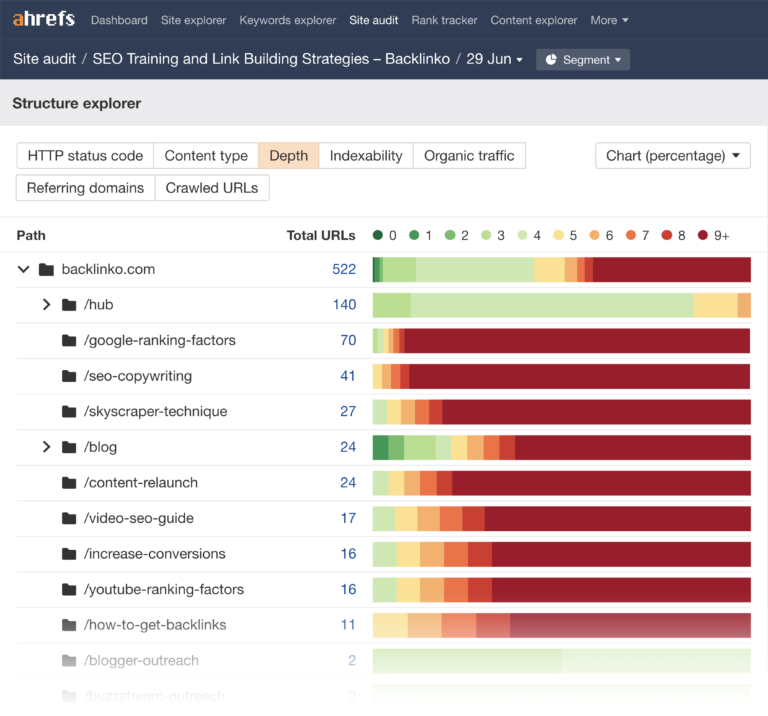Switch the view to HTTP status code
Viewport: 768px width, 716px height.
(85, 156)
